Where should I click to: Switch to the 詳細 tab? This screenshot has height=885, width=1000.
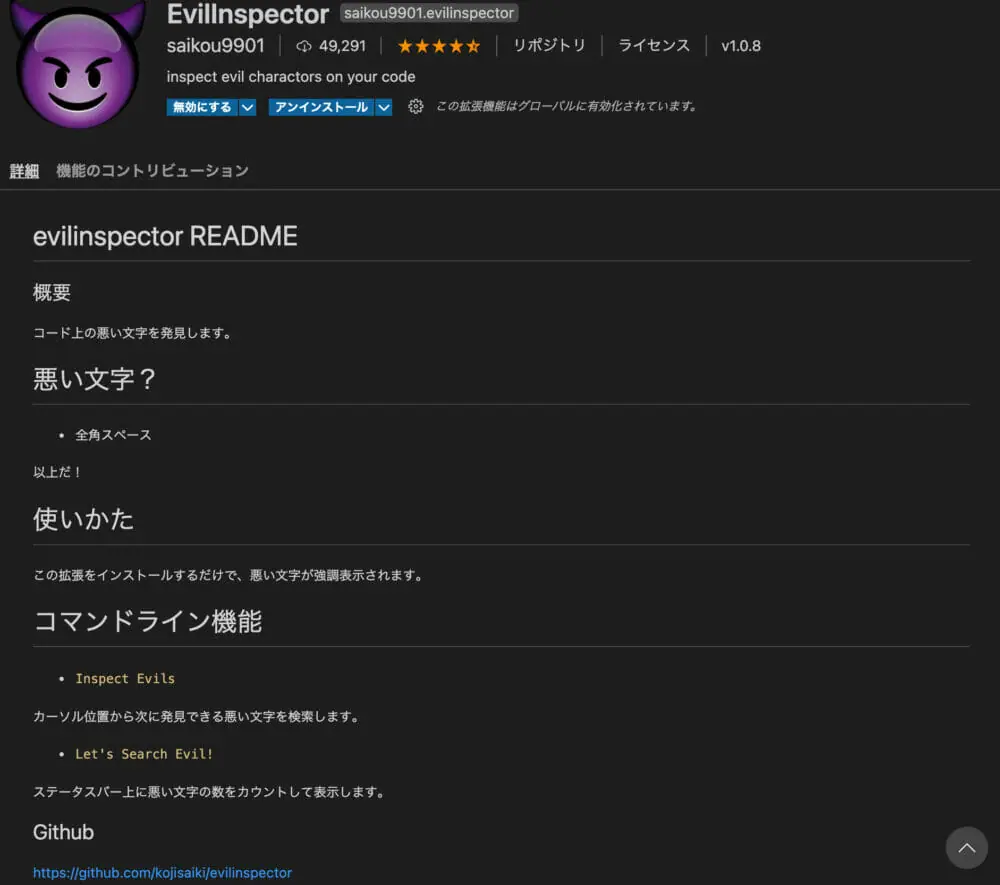click(24, 171)
